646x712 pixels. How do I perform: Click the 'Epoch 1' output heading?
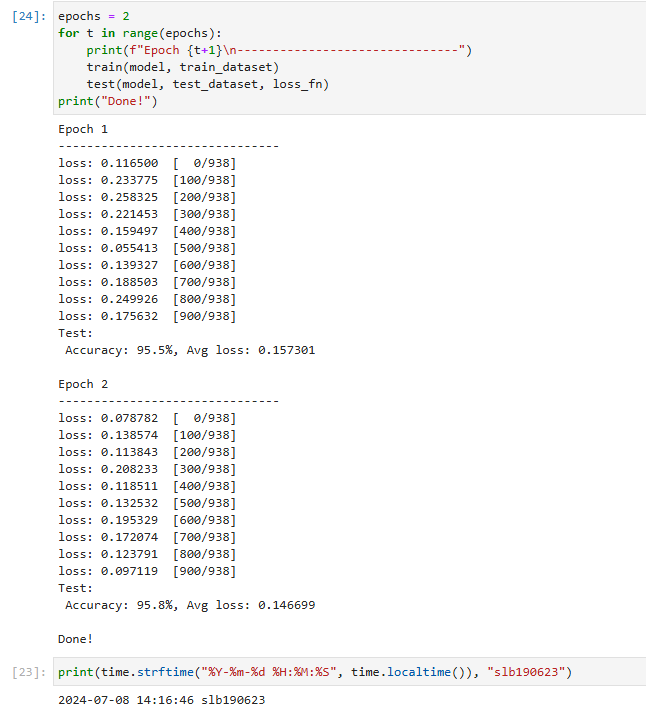[x=83, y=129]
